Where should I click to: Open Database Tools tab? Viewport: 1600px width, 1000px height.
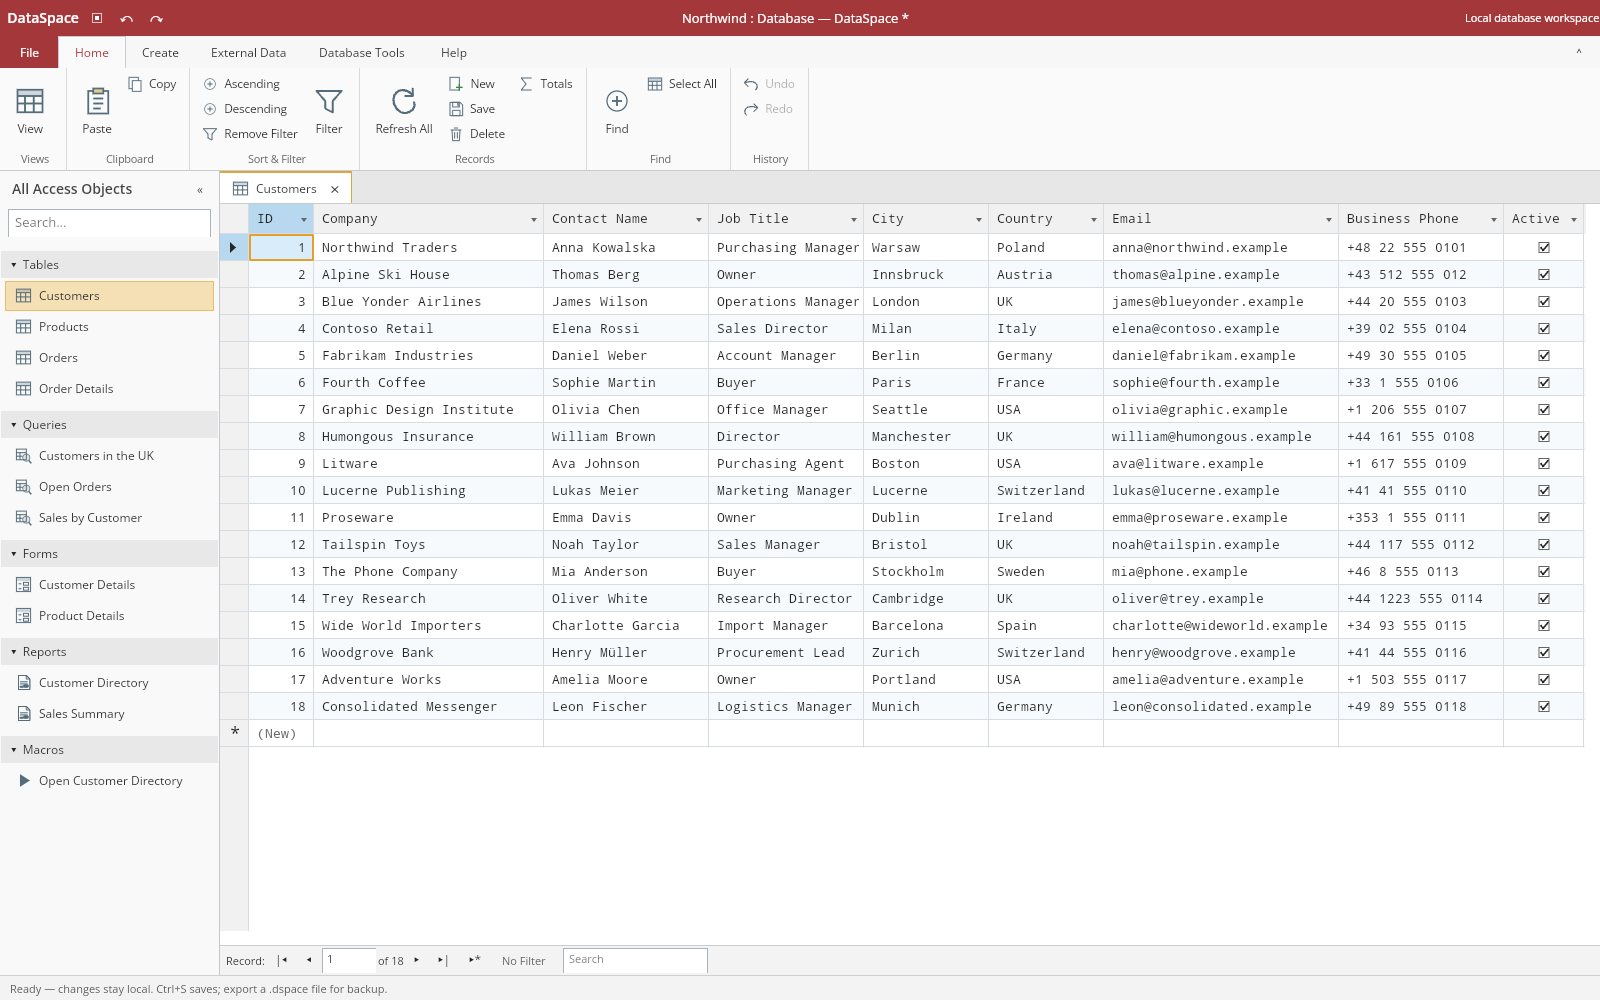pos(362,53)
